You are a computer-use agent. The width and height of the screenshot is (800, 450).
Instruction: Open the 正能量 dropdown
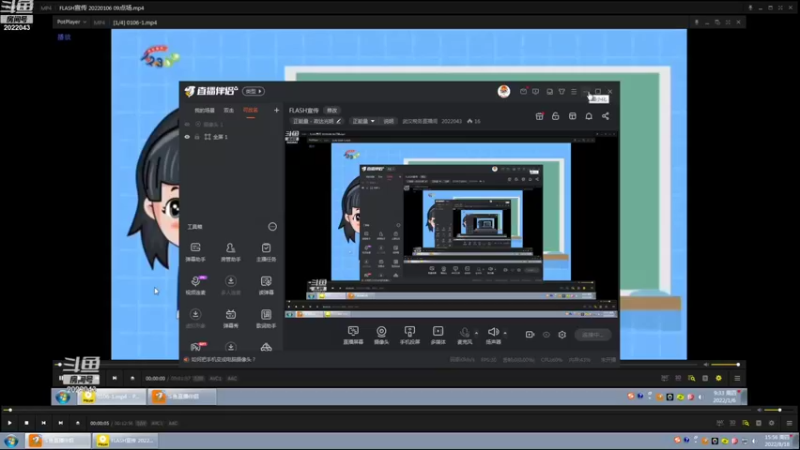(x=364, y=121)
